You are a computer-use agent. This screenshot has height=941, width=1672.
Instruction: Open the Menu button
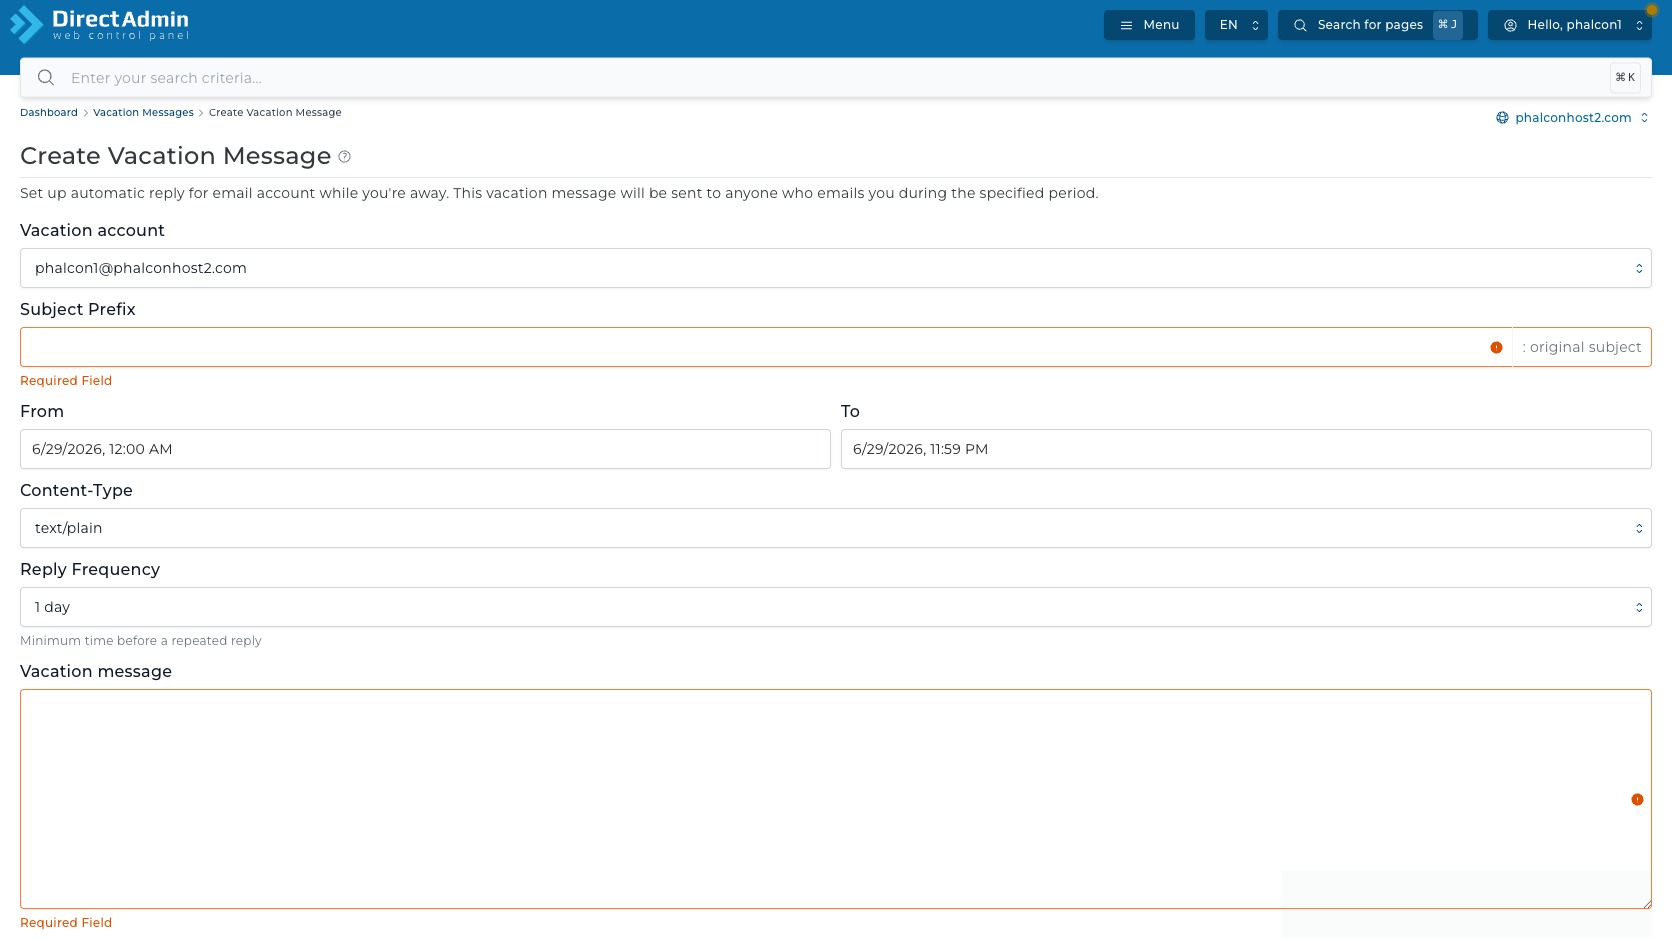(x=1149, y=25)
